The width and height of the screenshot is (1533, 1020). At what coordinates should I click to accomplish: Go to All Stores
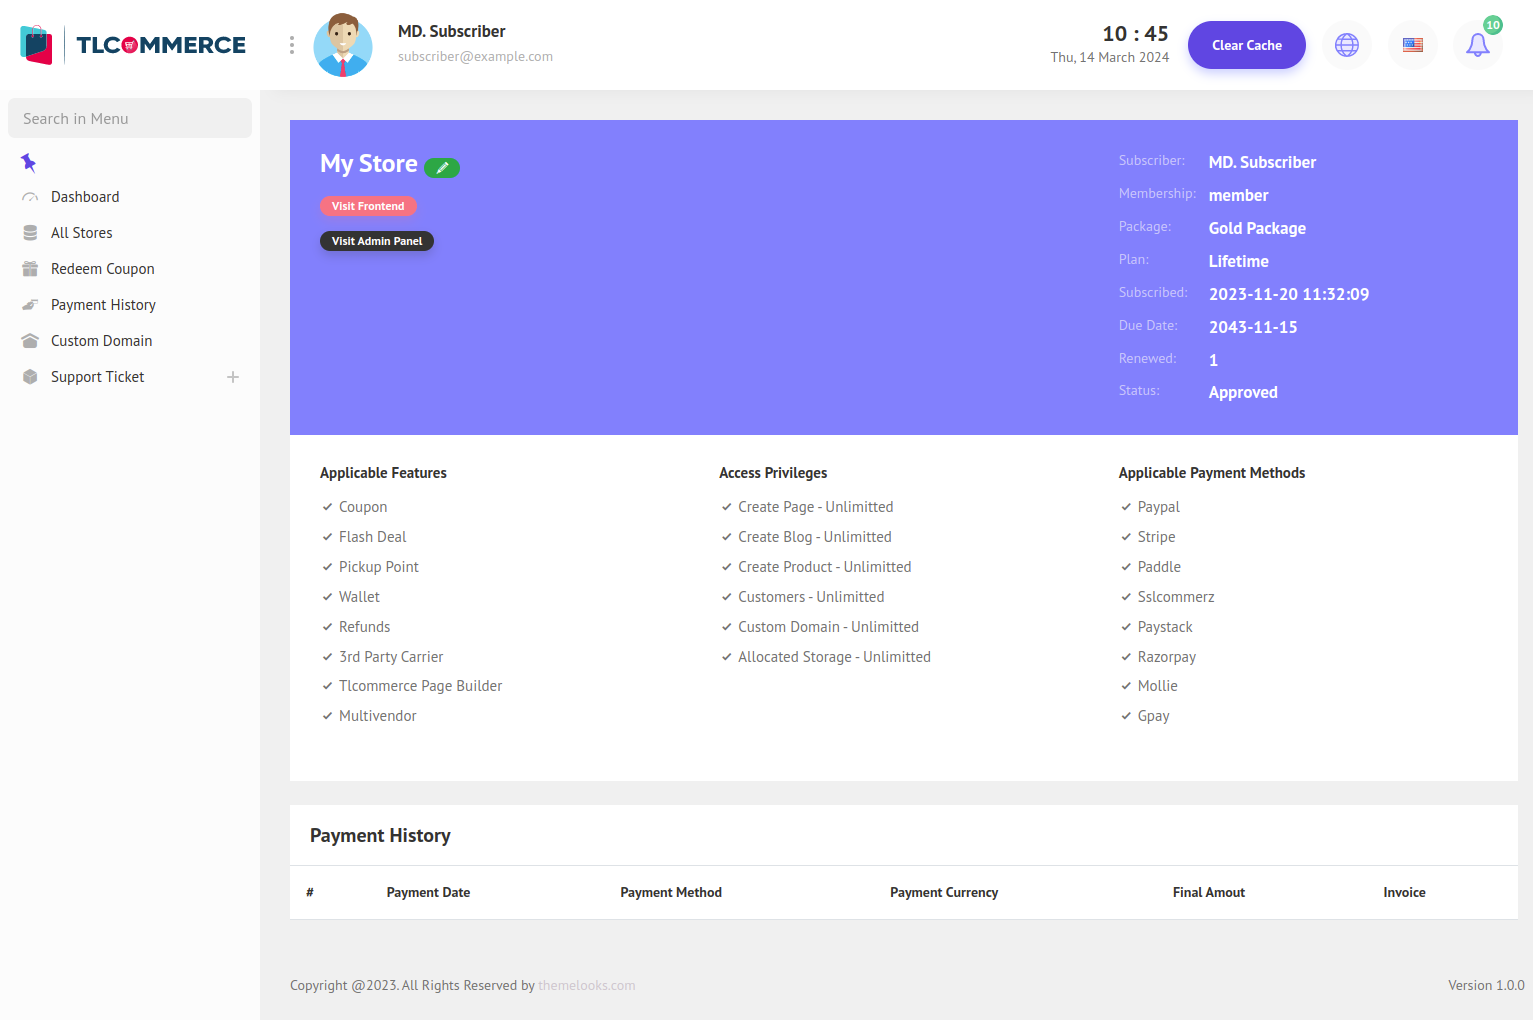click(x=82, y=233)
